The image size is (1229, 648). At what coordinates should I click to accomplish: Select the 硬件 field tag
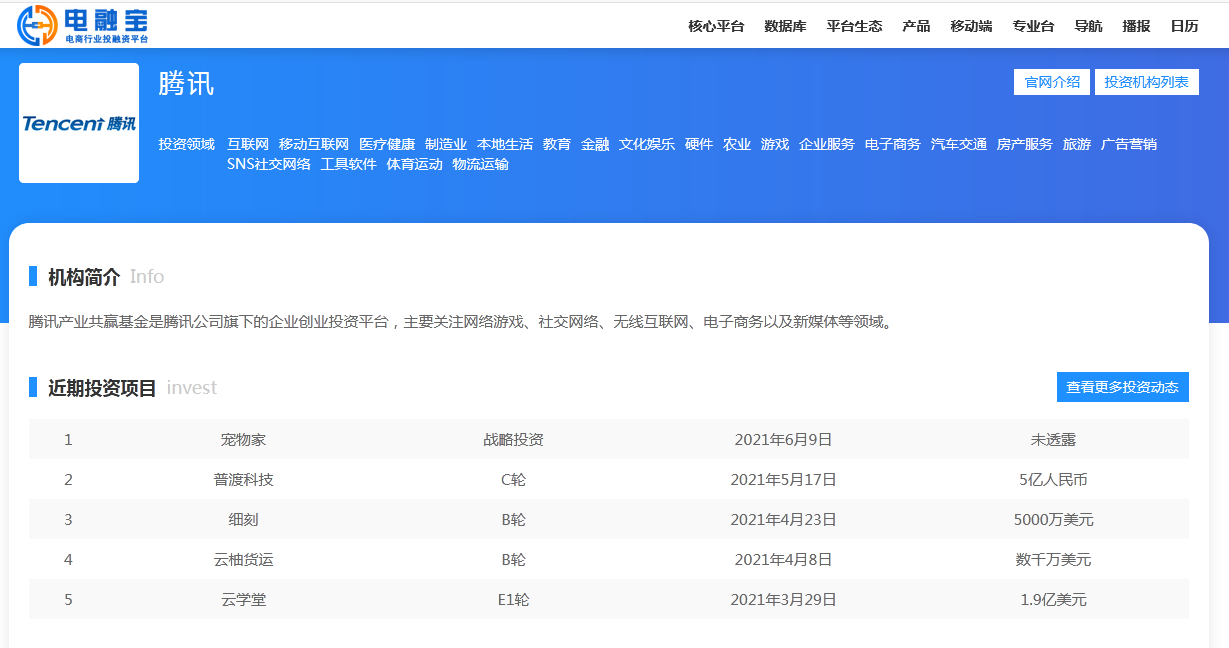(699, 144)
